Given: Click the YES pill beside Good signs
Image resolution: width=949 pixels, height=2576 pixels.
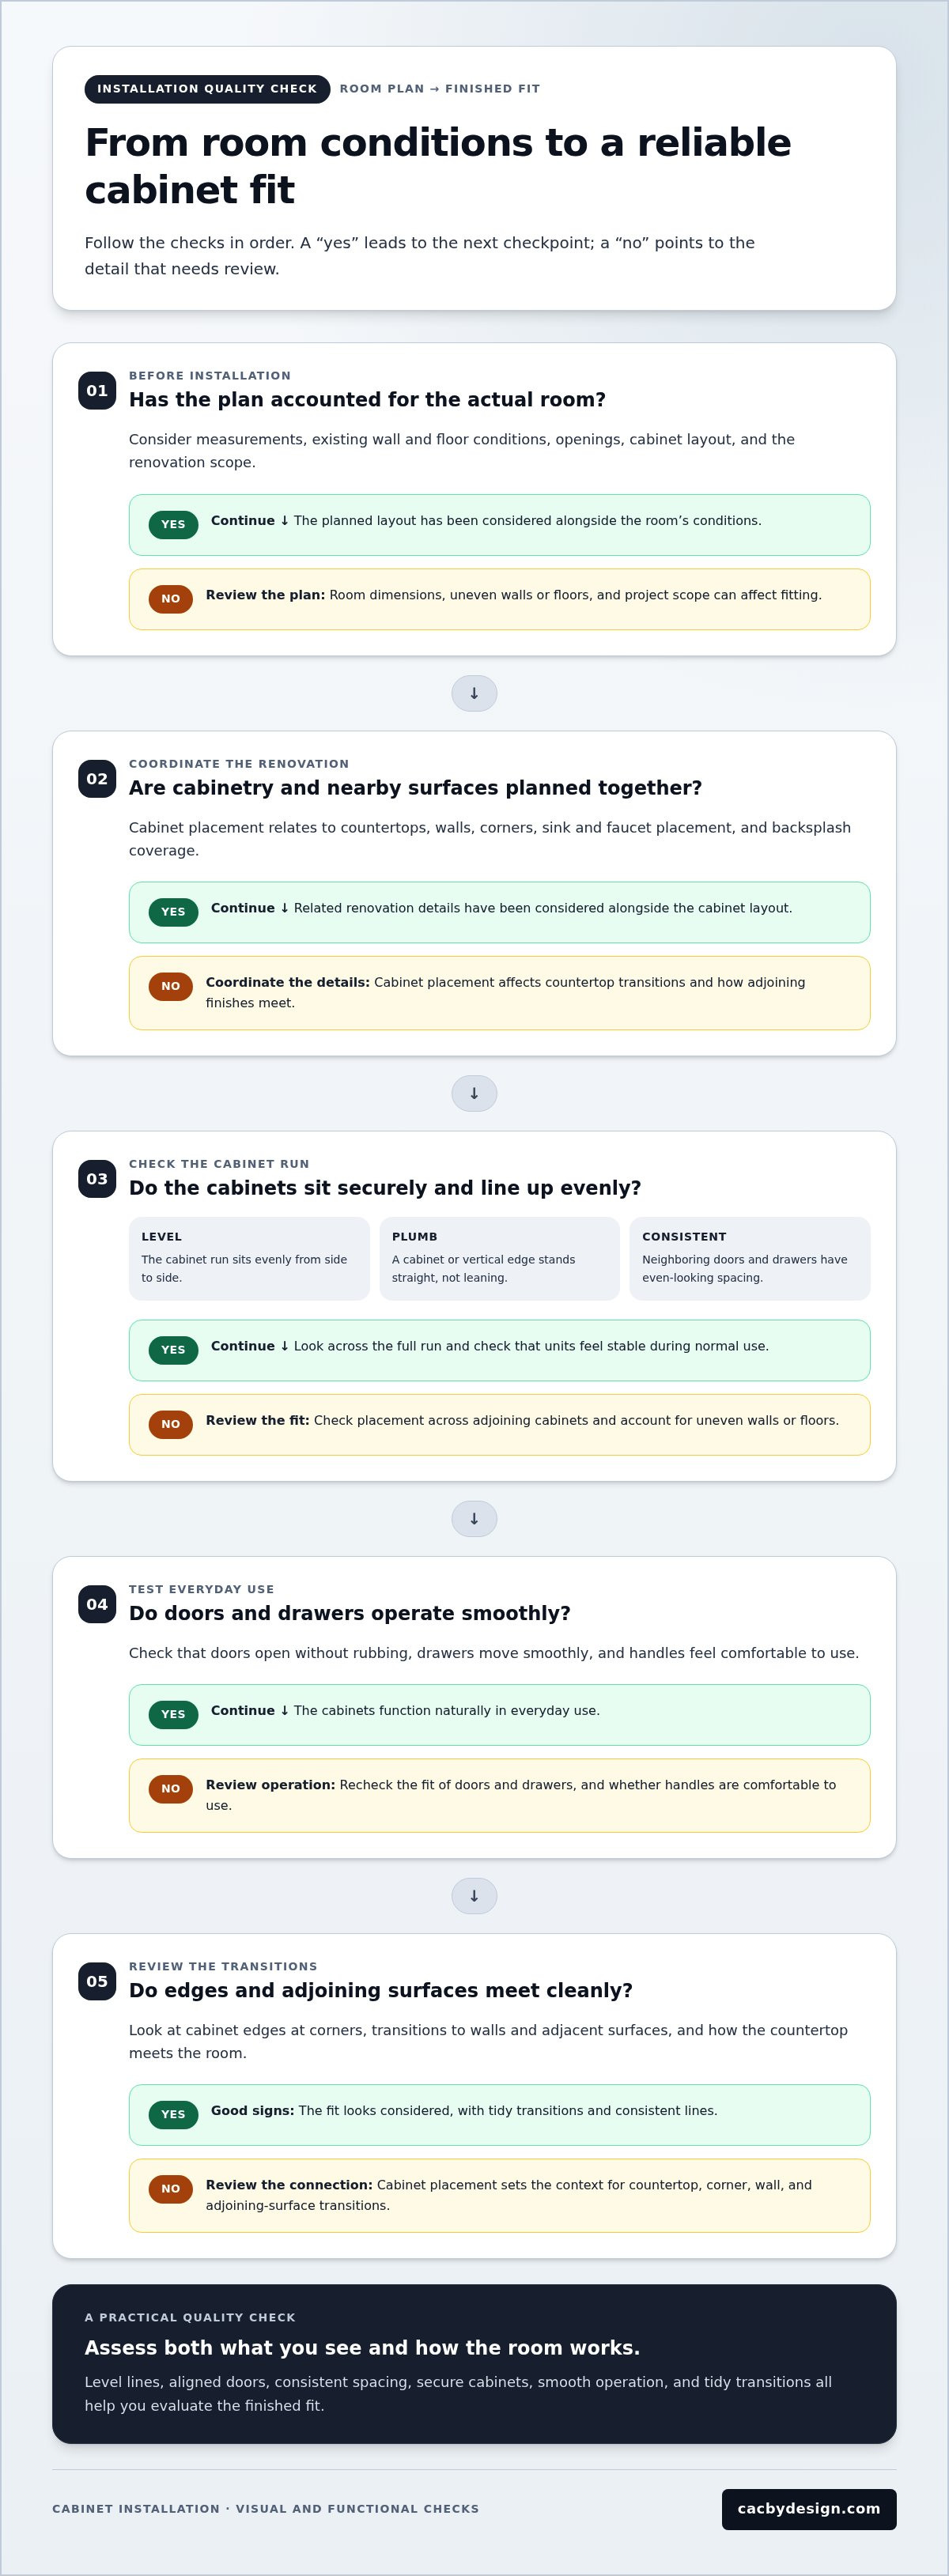Looking at the screenshot, I should (173, 2114).
